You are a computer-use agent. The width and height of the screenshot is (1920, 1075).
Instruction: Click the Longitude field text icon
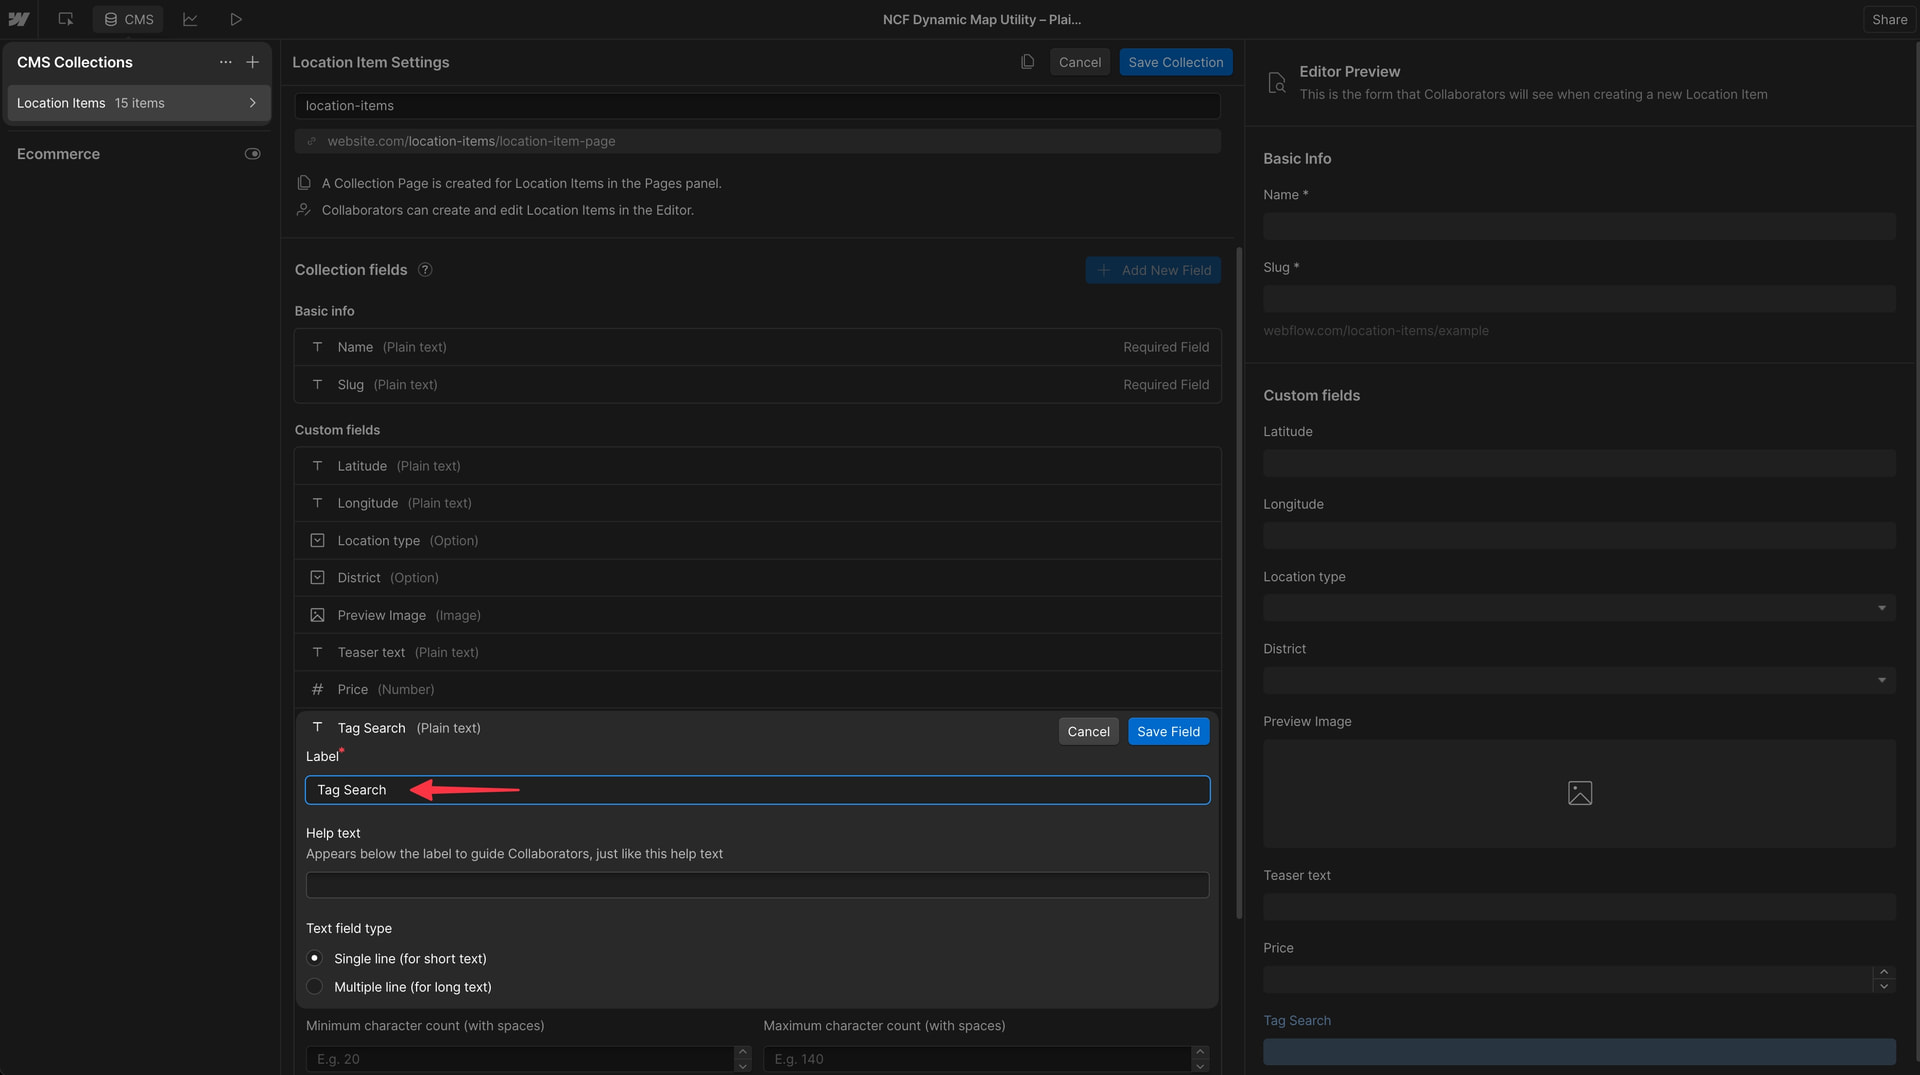pos(317,503)
